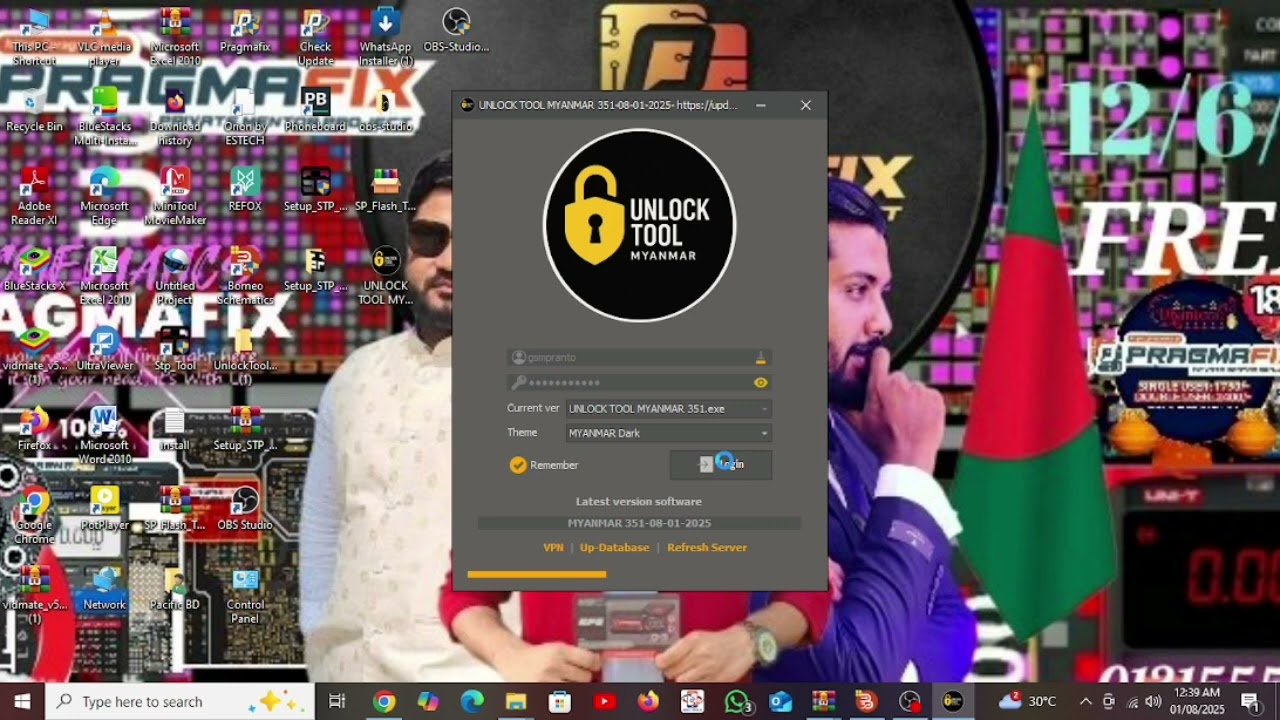Select the Phoneboard desktop icon
The image size is (1280, 720).
tap(315, 110)
